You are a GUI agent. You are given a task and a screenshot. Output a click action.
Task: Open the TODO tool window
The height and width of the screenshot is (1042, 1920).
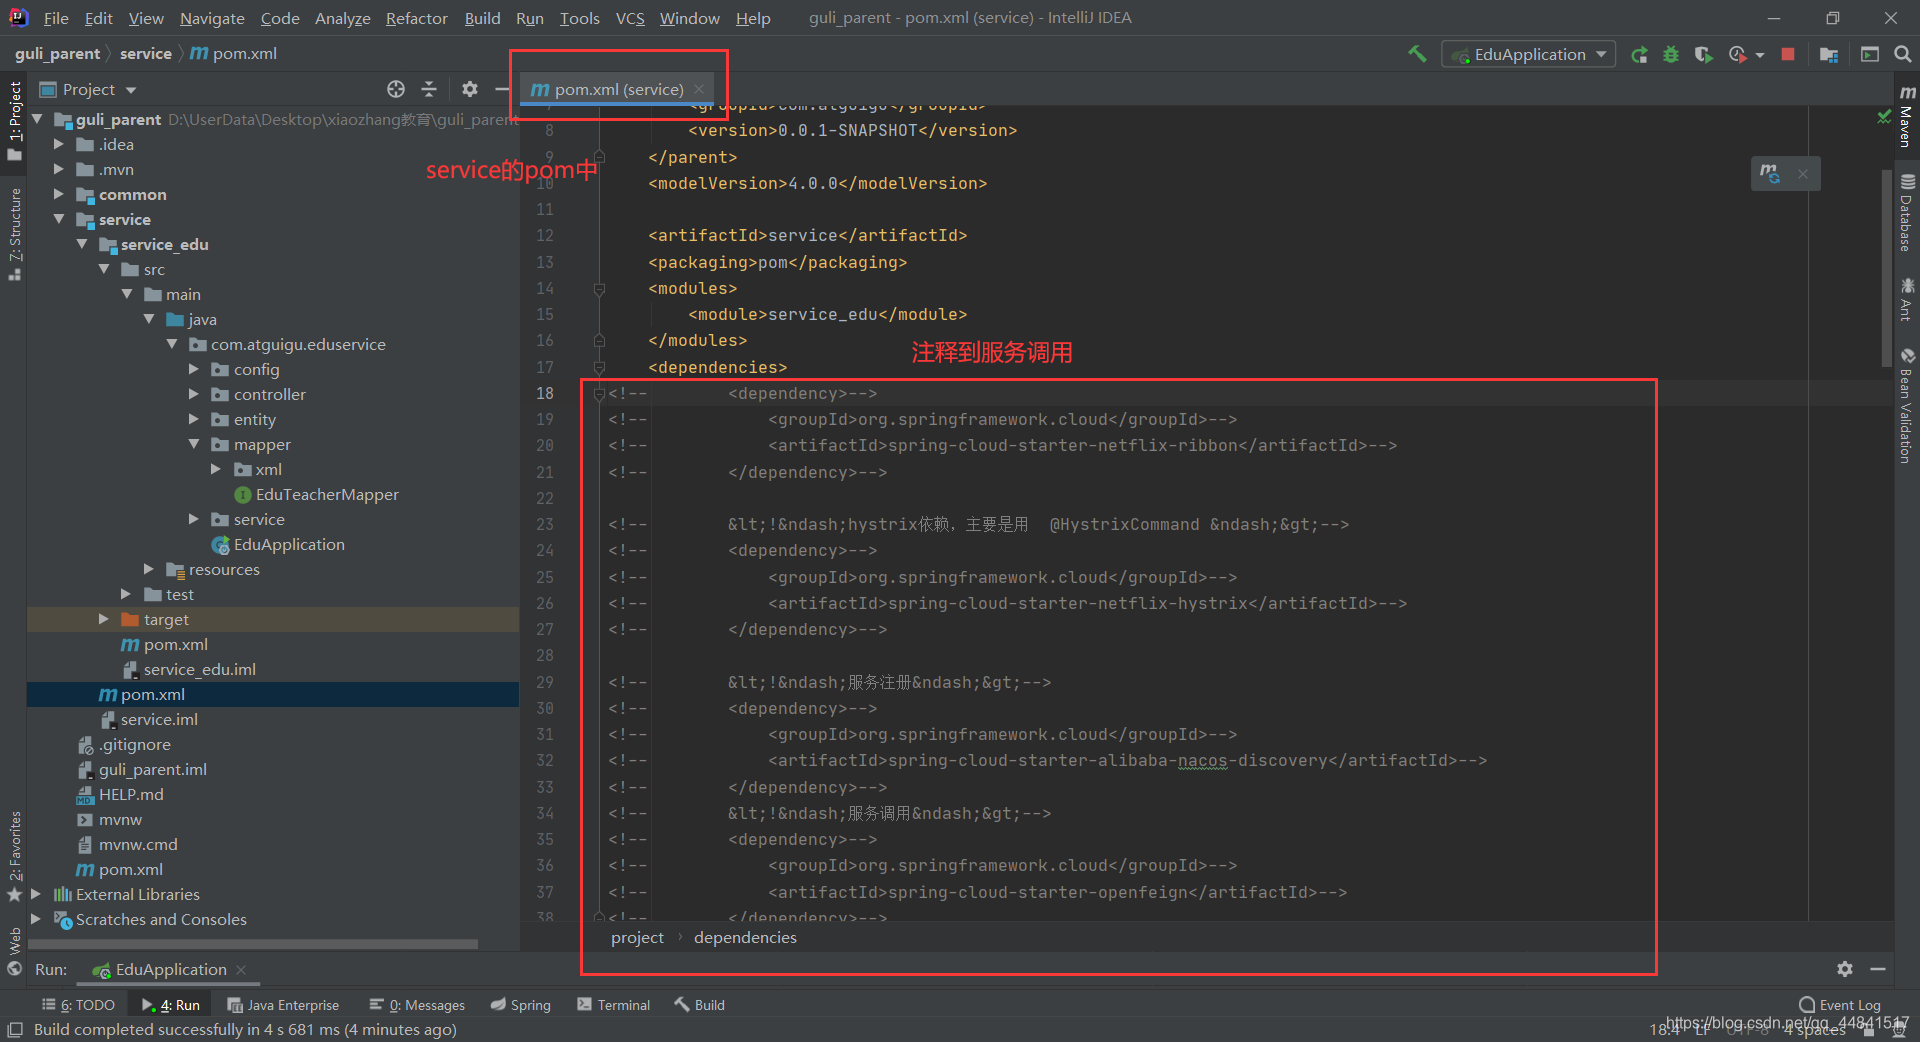78,1005
